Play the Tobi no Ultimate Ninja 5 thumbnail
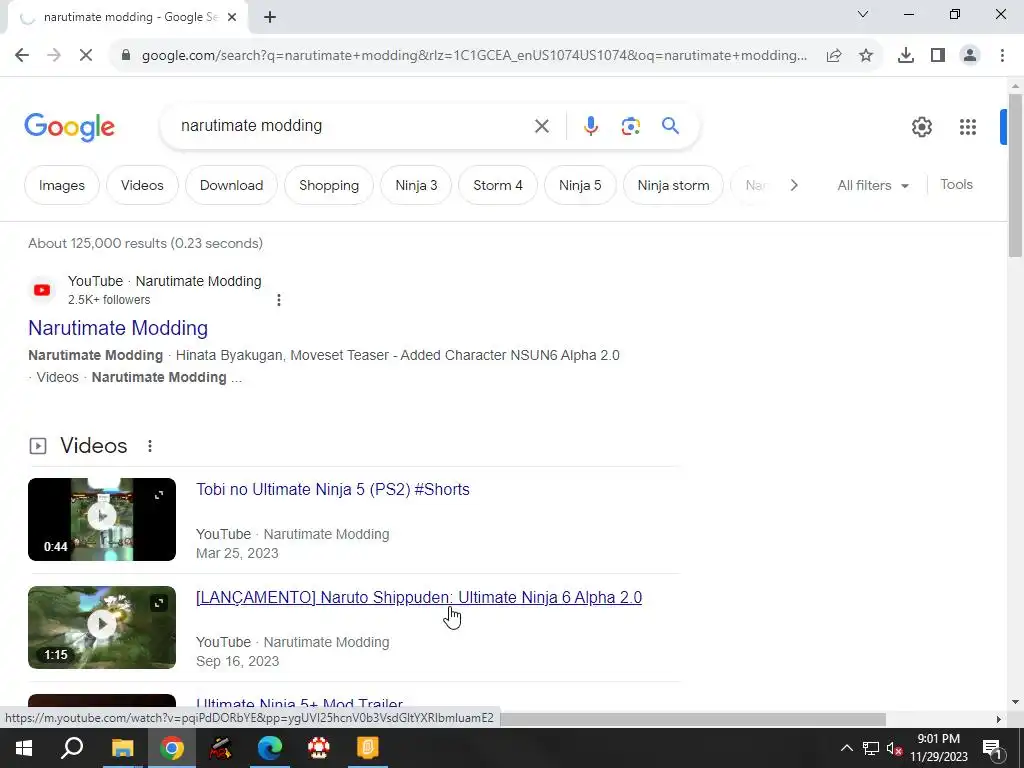This screenshot has width=1024, height=768. click(x=102, y=519)
